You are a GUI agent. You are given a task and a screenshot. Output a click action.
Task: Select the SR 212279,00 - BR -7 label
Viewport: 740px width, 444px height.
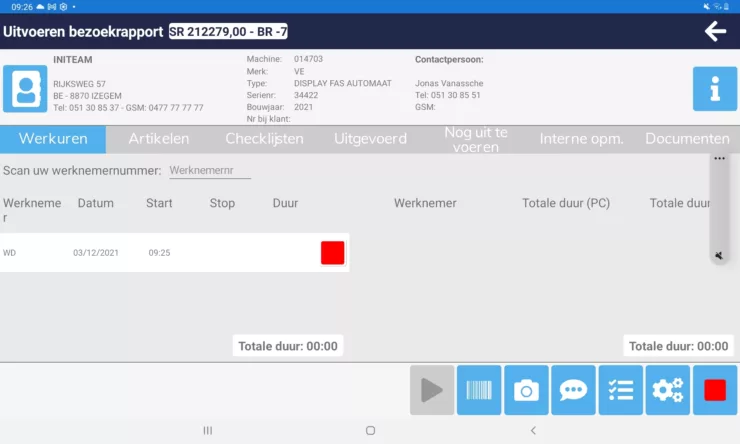pos(228,32)
